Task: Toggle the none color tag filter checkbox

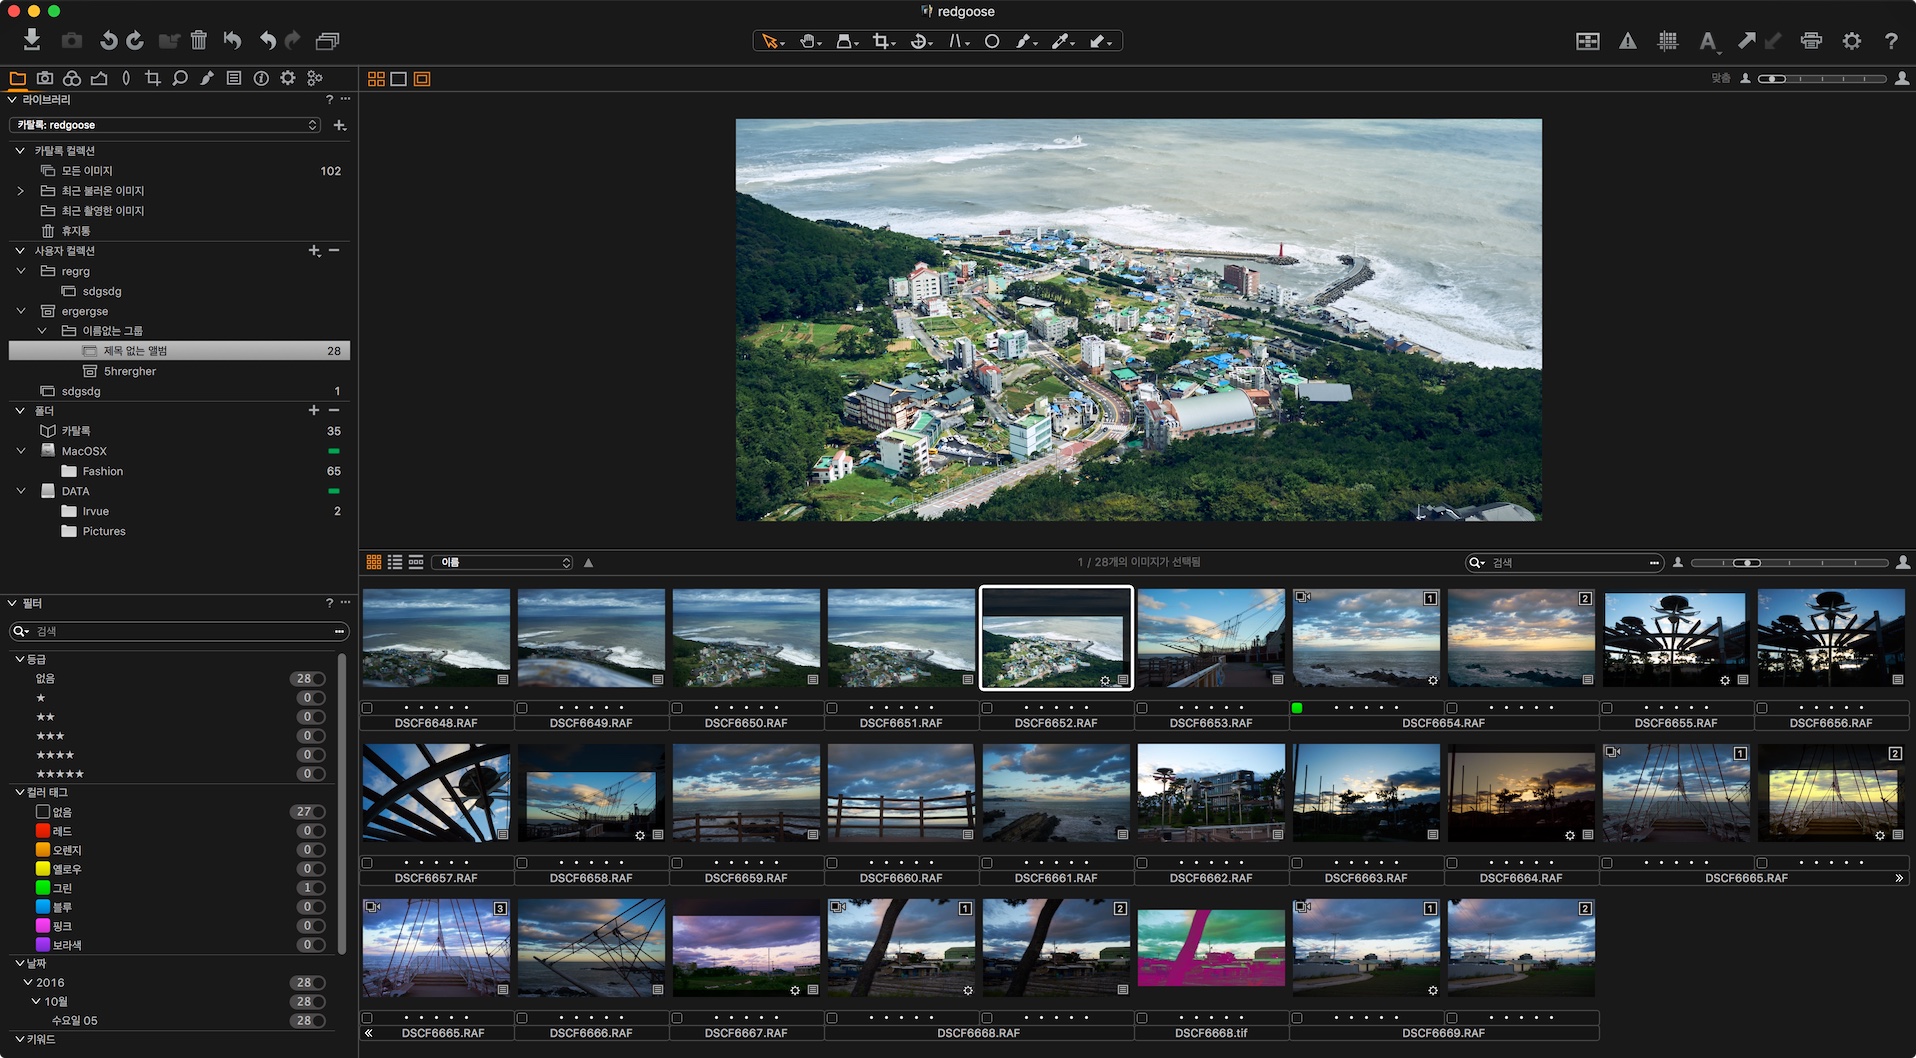Action: [x=43, y=812]
